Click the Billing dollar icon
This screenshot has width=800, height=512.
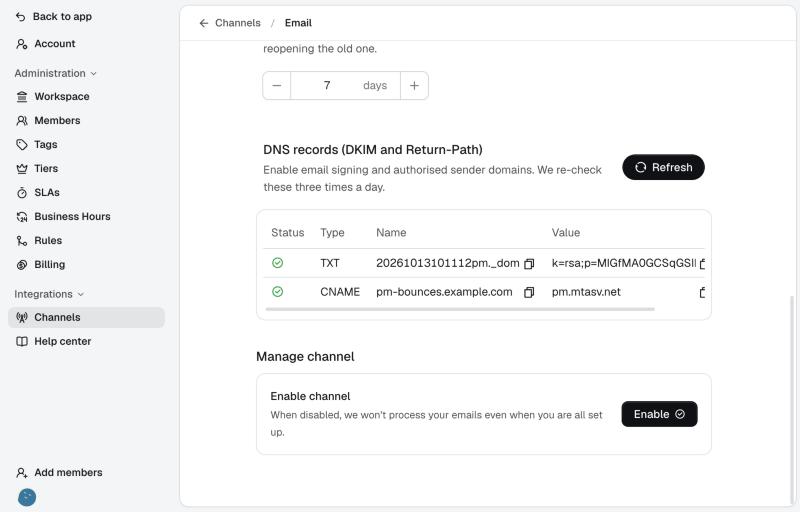point(22,264)
